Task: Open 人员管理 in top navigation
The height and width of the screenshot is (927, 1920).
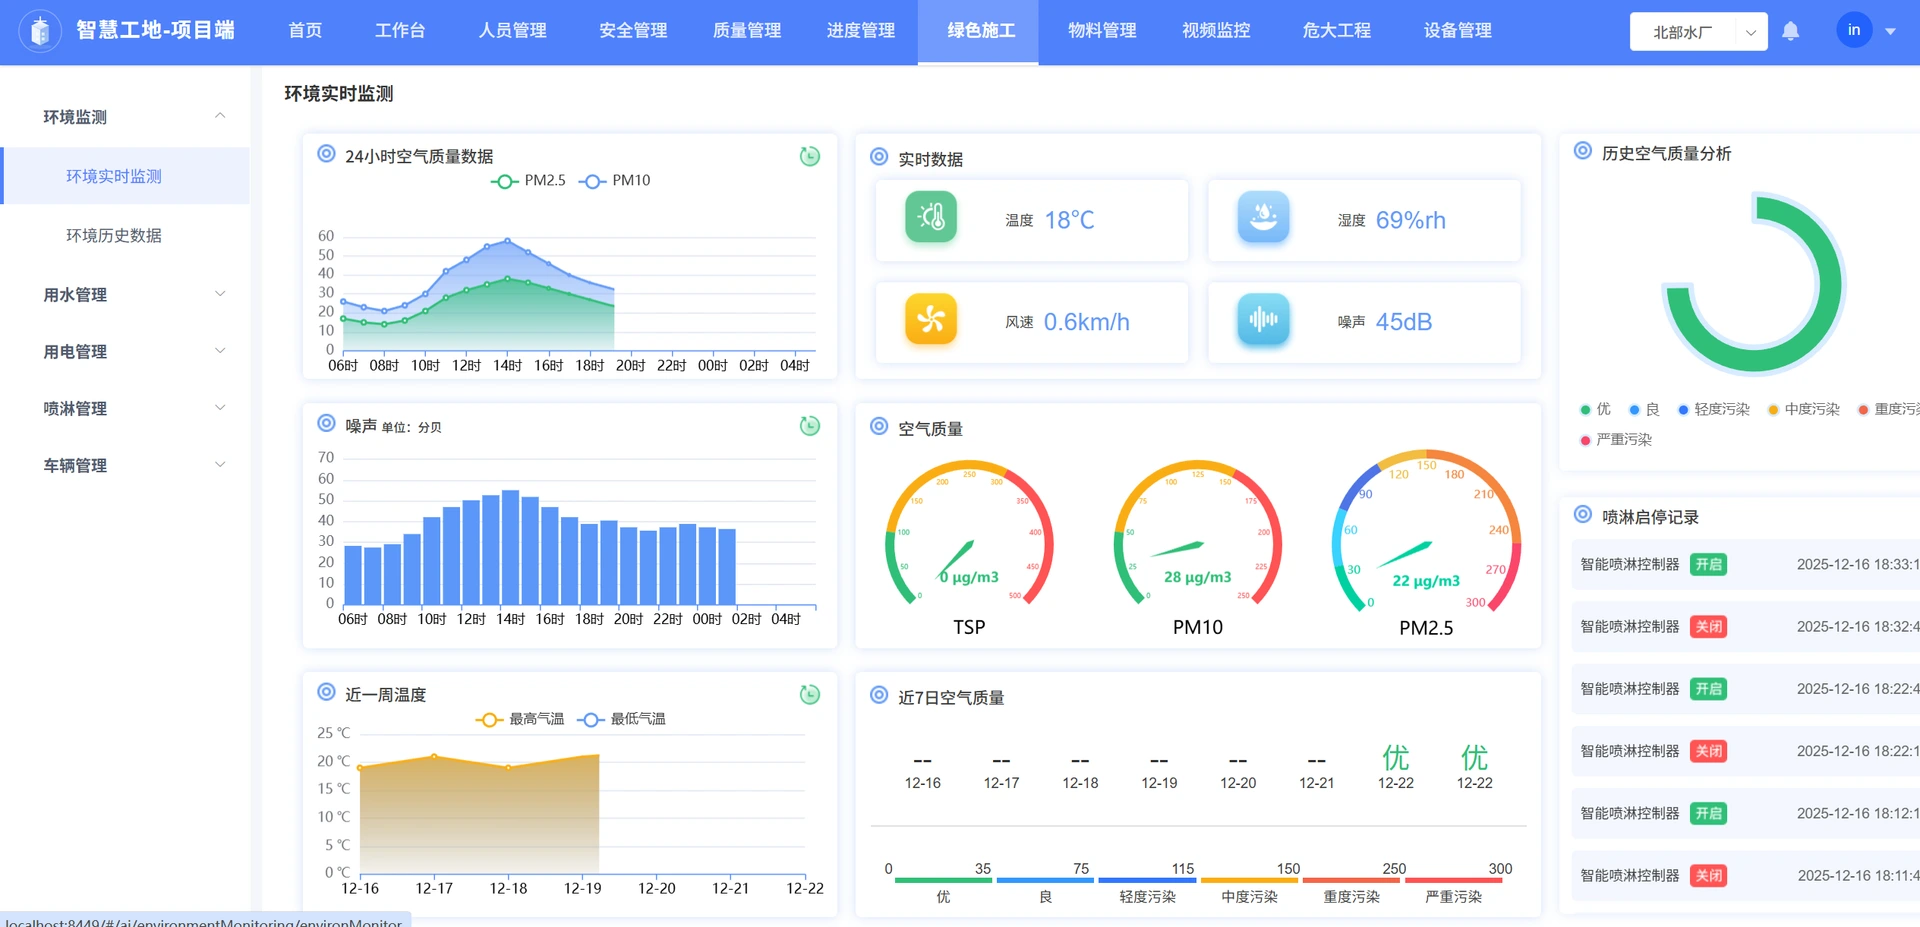Action: [x=512, y=31]
